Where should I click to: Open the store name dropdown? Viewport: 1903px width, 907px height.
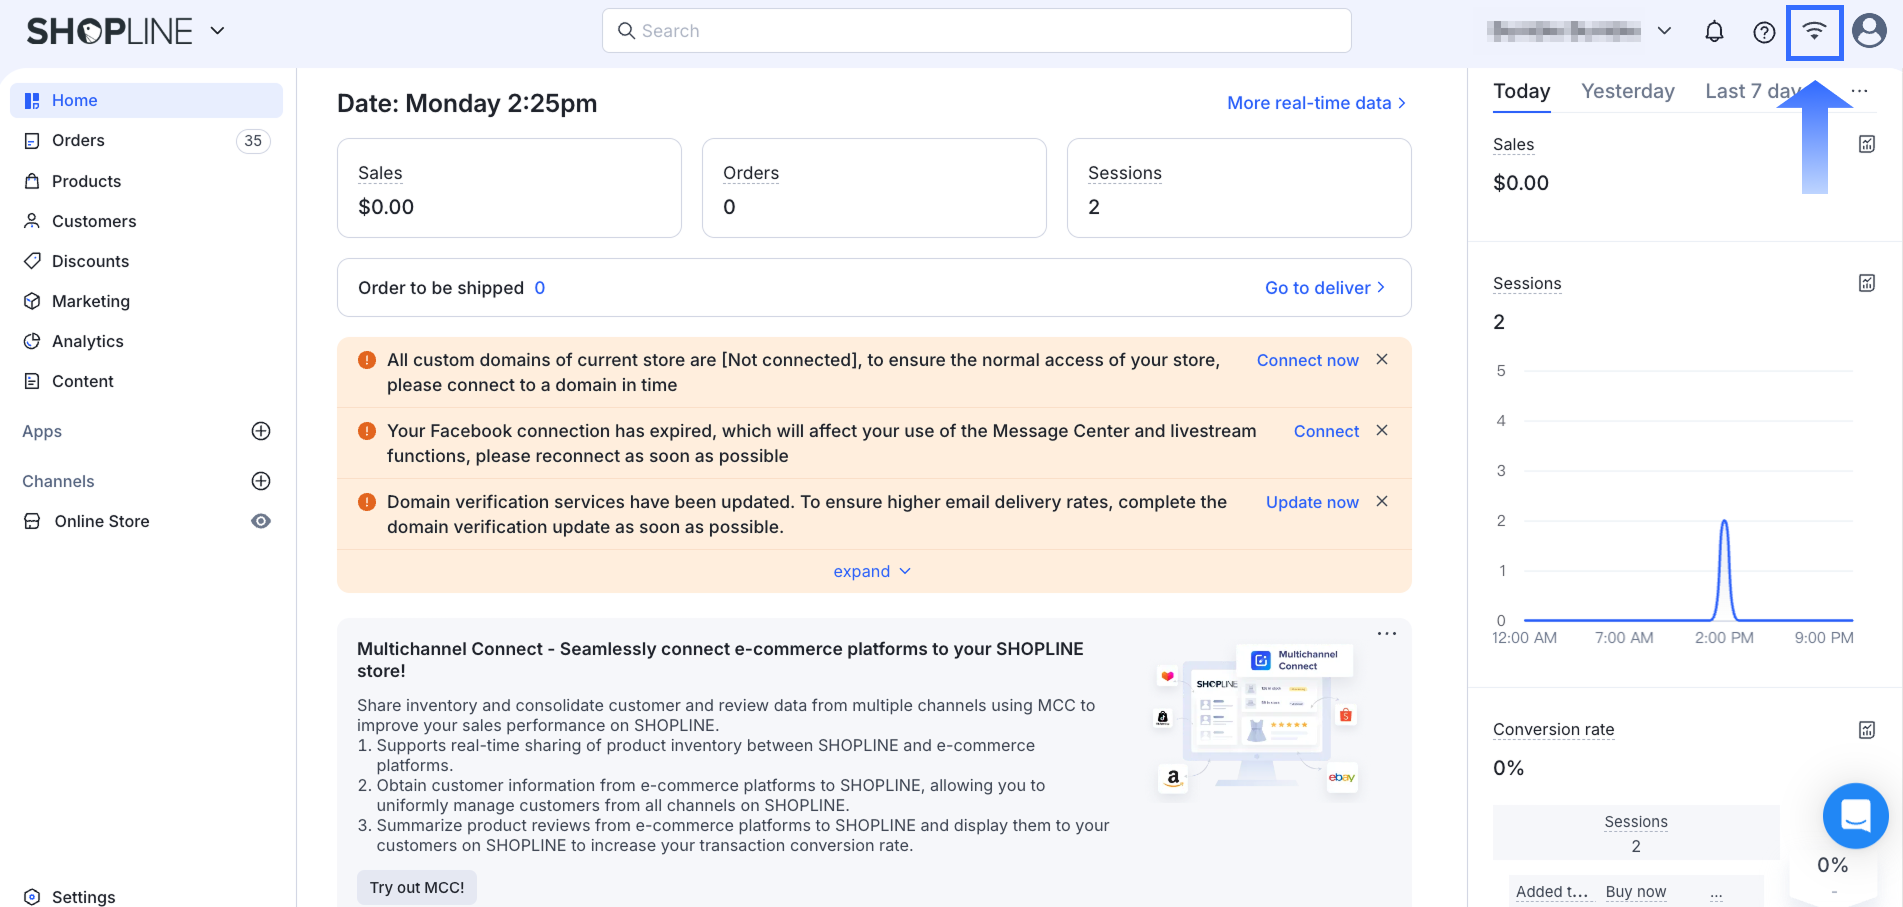coord(1664,31)
